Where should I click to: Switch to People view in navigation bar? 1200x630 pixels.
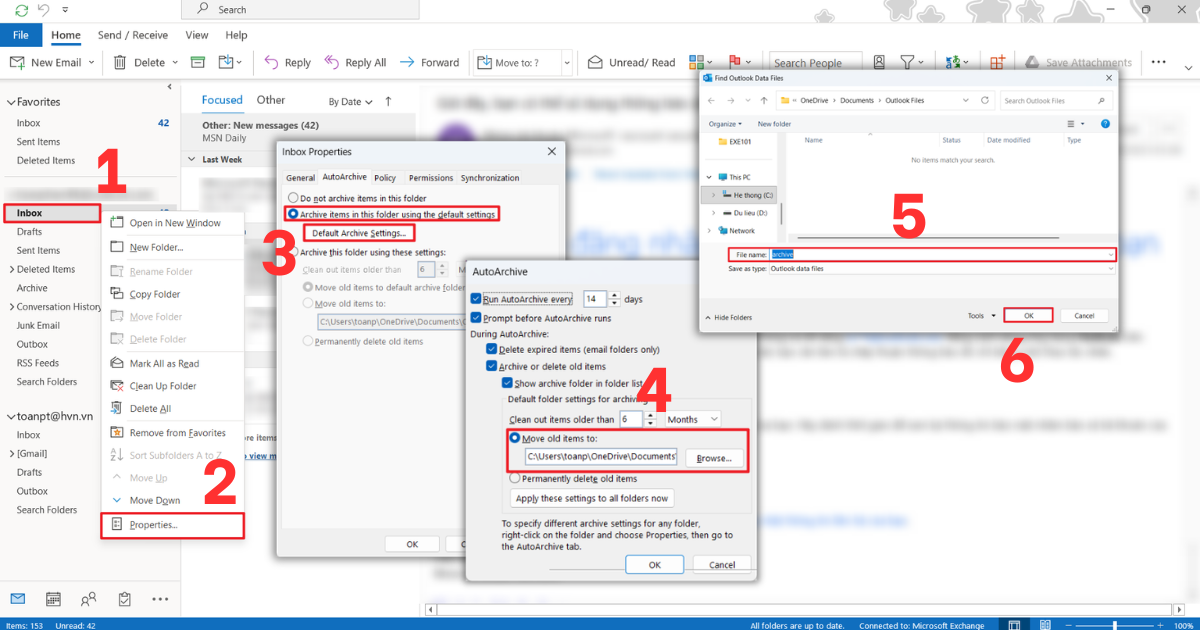pyautogui.click(x=88, y=598)
